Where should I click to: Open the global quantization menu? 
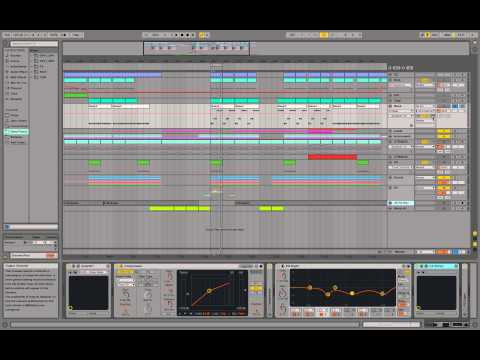76,35
